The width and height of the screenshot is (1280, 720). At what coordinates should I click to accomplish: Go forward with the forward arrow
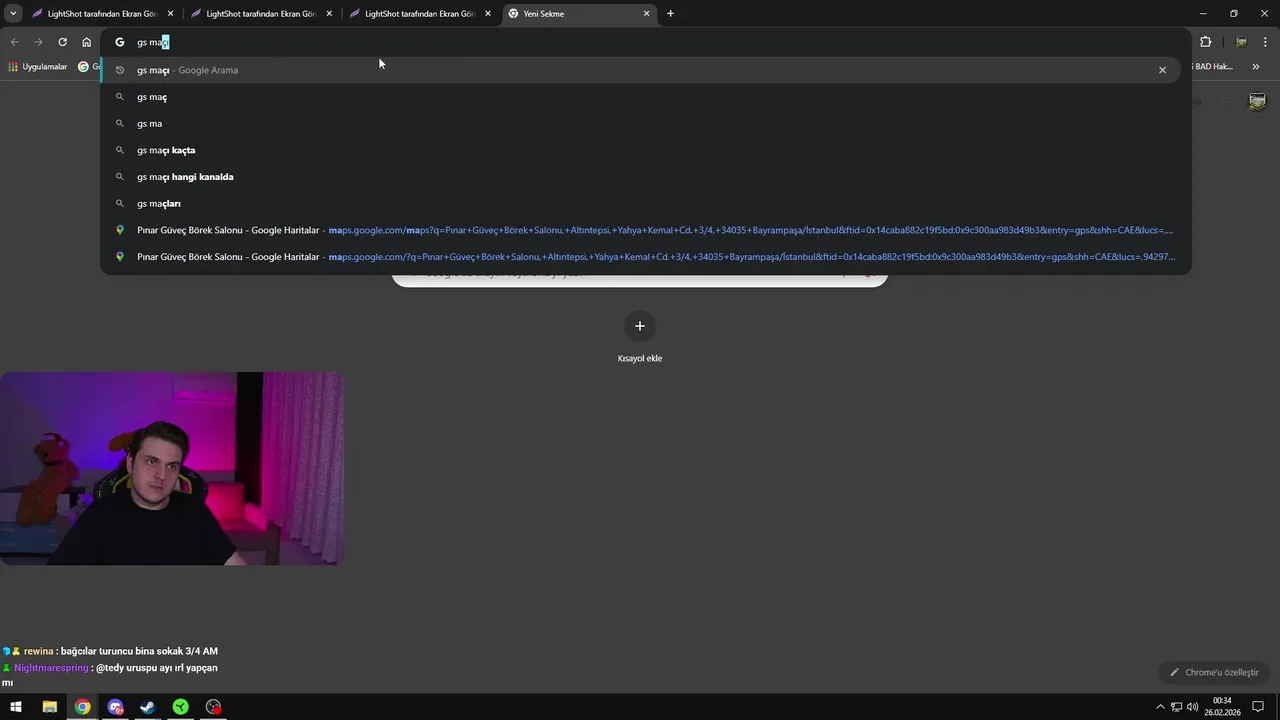(x=38, y=42)
